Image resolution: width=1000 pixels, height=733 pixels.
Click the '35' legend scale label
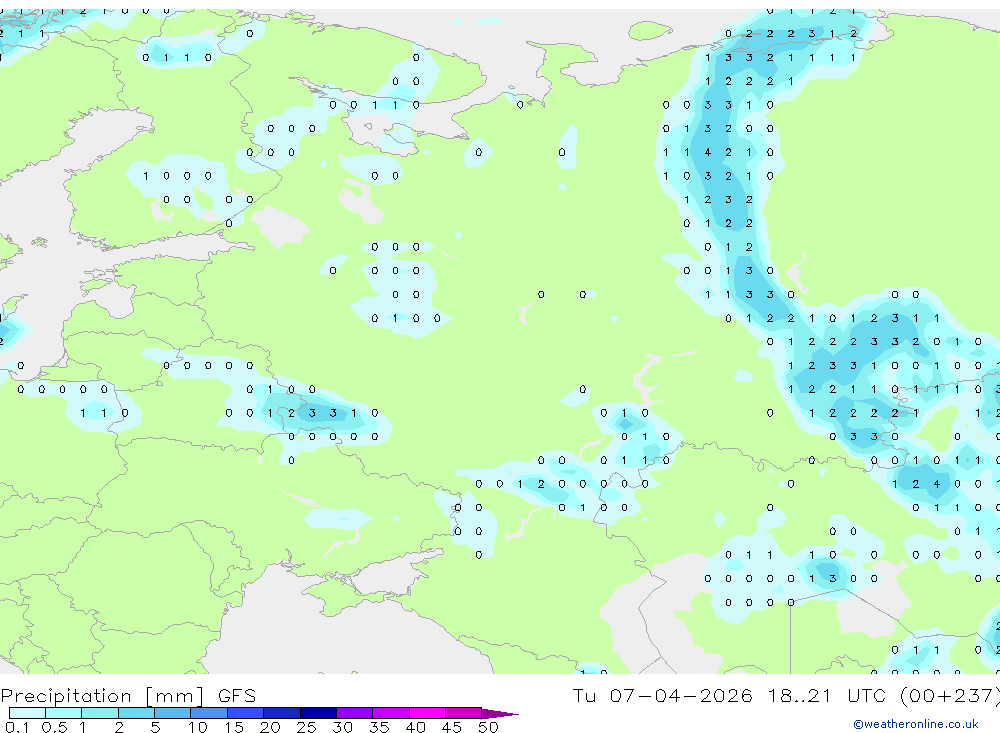pos(379,727)
